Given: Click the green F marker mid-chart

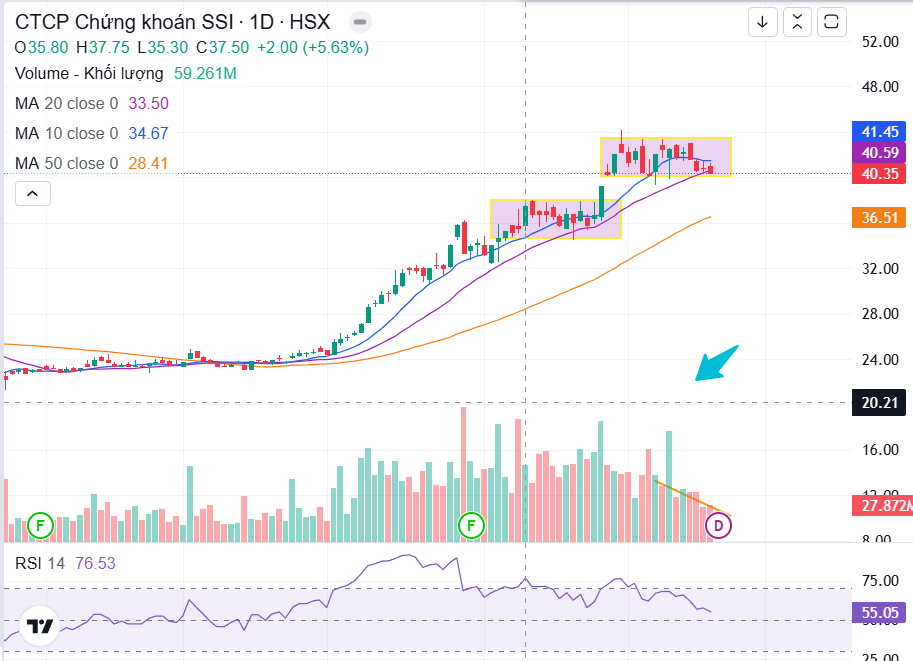Looking at the screenshot, I should [471, 524].
